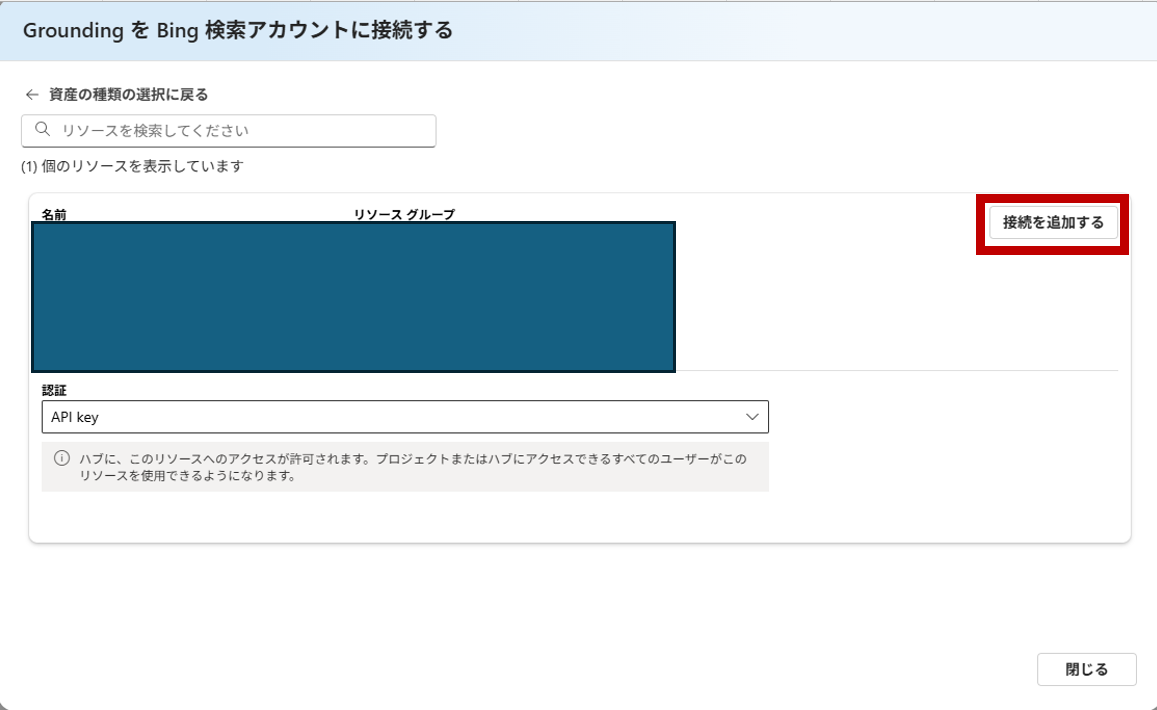Viewport: 1157px width, 710px height.
Task: Select the 名前 column header
Action: [x=54, y=214]
